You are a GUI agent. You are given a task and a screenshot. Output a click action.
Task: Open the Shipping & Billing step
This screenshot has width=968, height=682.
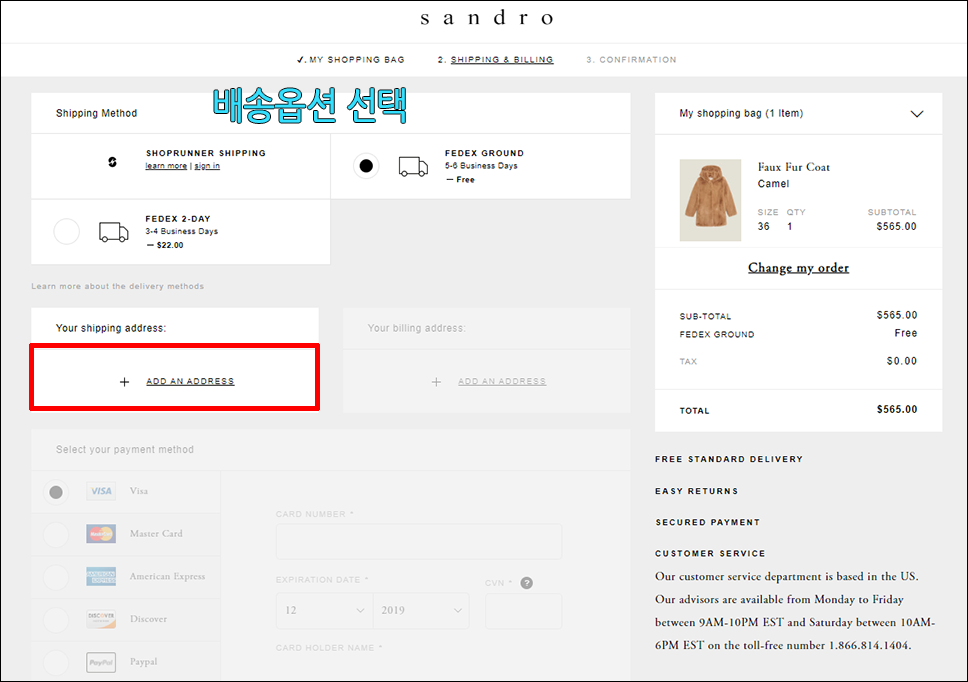(x=501, y=60)
